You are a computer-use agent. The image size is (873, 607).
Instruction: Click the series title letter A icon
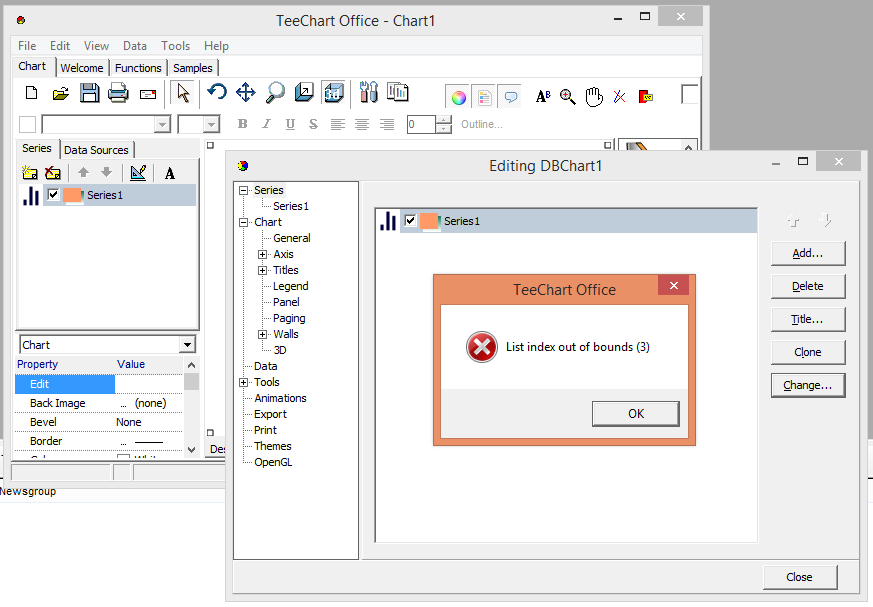pyautogui.click(x=170, y=173)
